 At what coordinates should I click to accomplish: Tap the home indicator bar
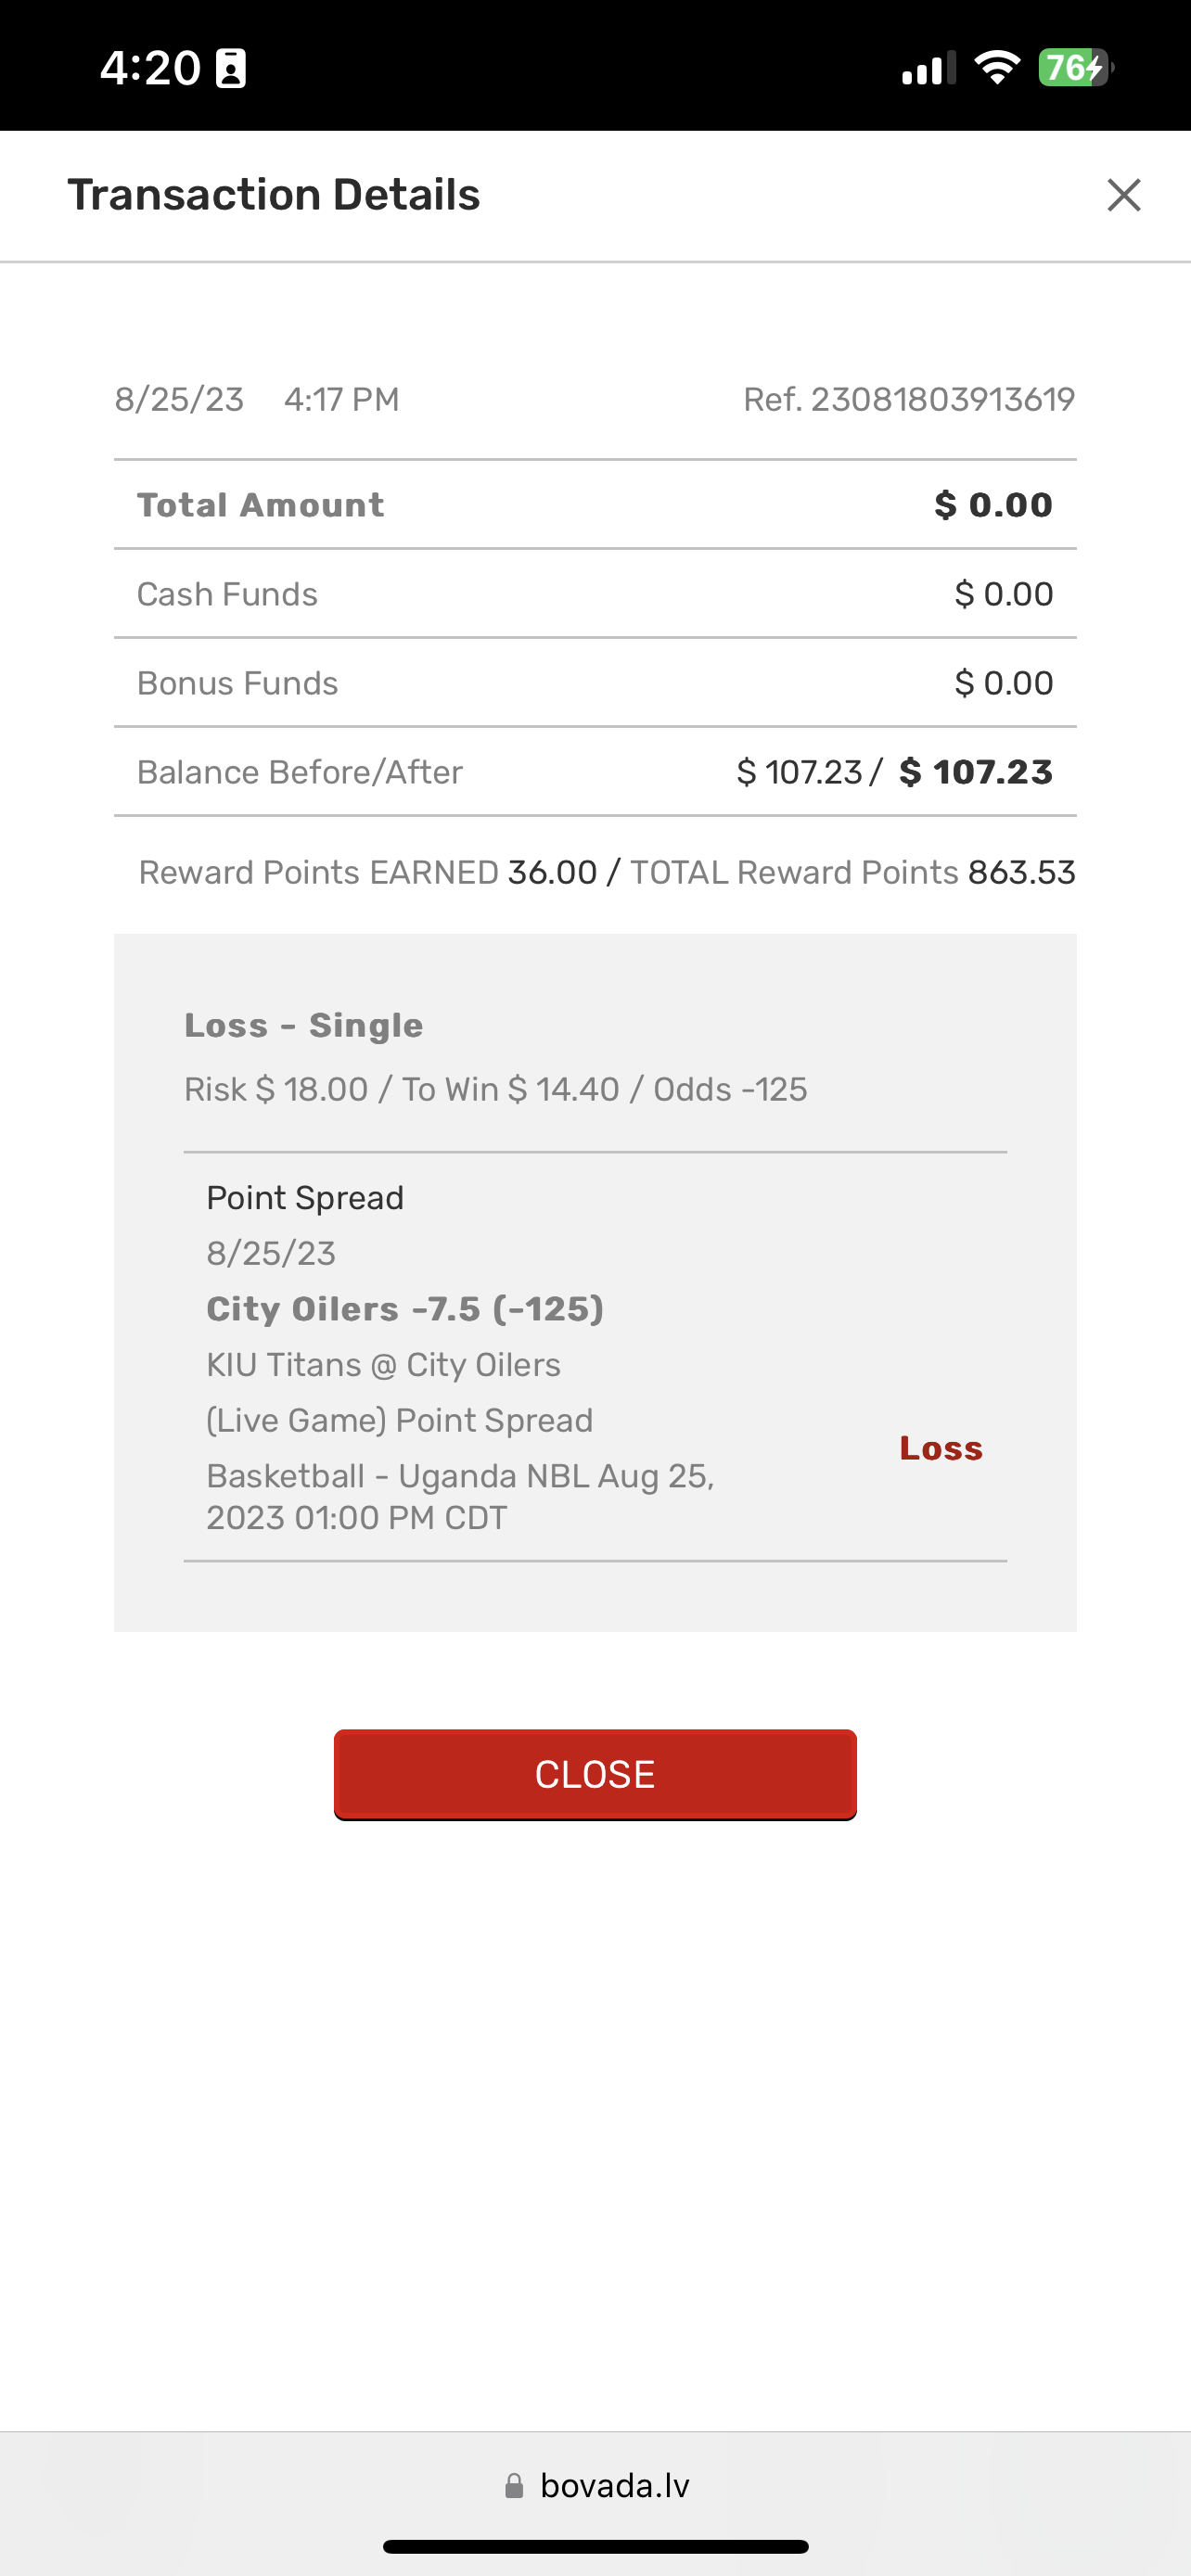pyautogui.click(x=595, y=2546)
